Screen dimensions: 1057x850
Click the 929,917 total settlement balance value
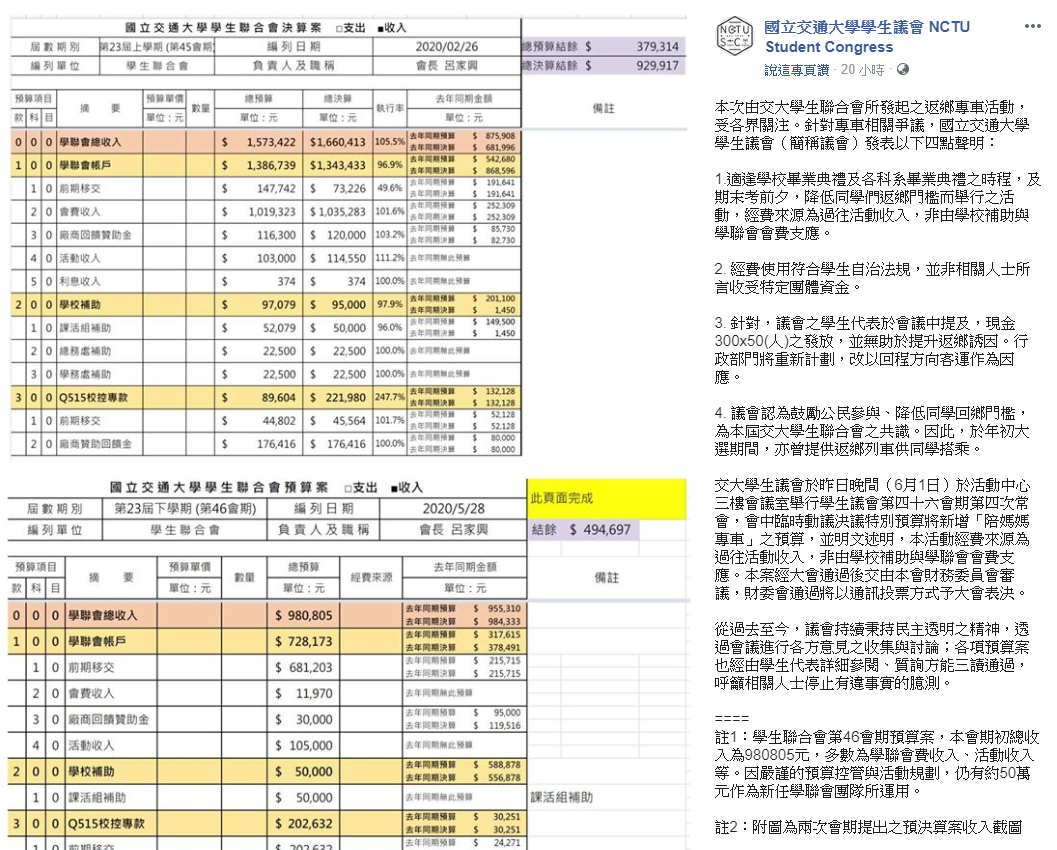[x=657, y=65]
